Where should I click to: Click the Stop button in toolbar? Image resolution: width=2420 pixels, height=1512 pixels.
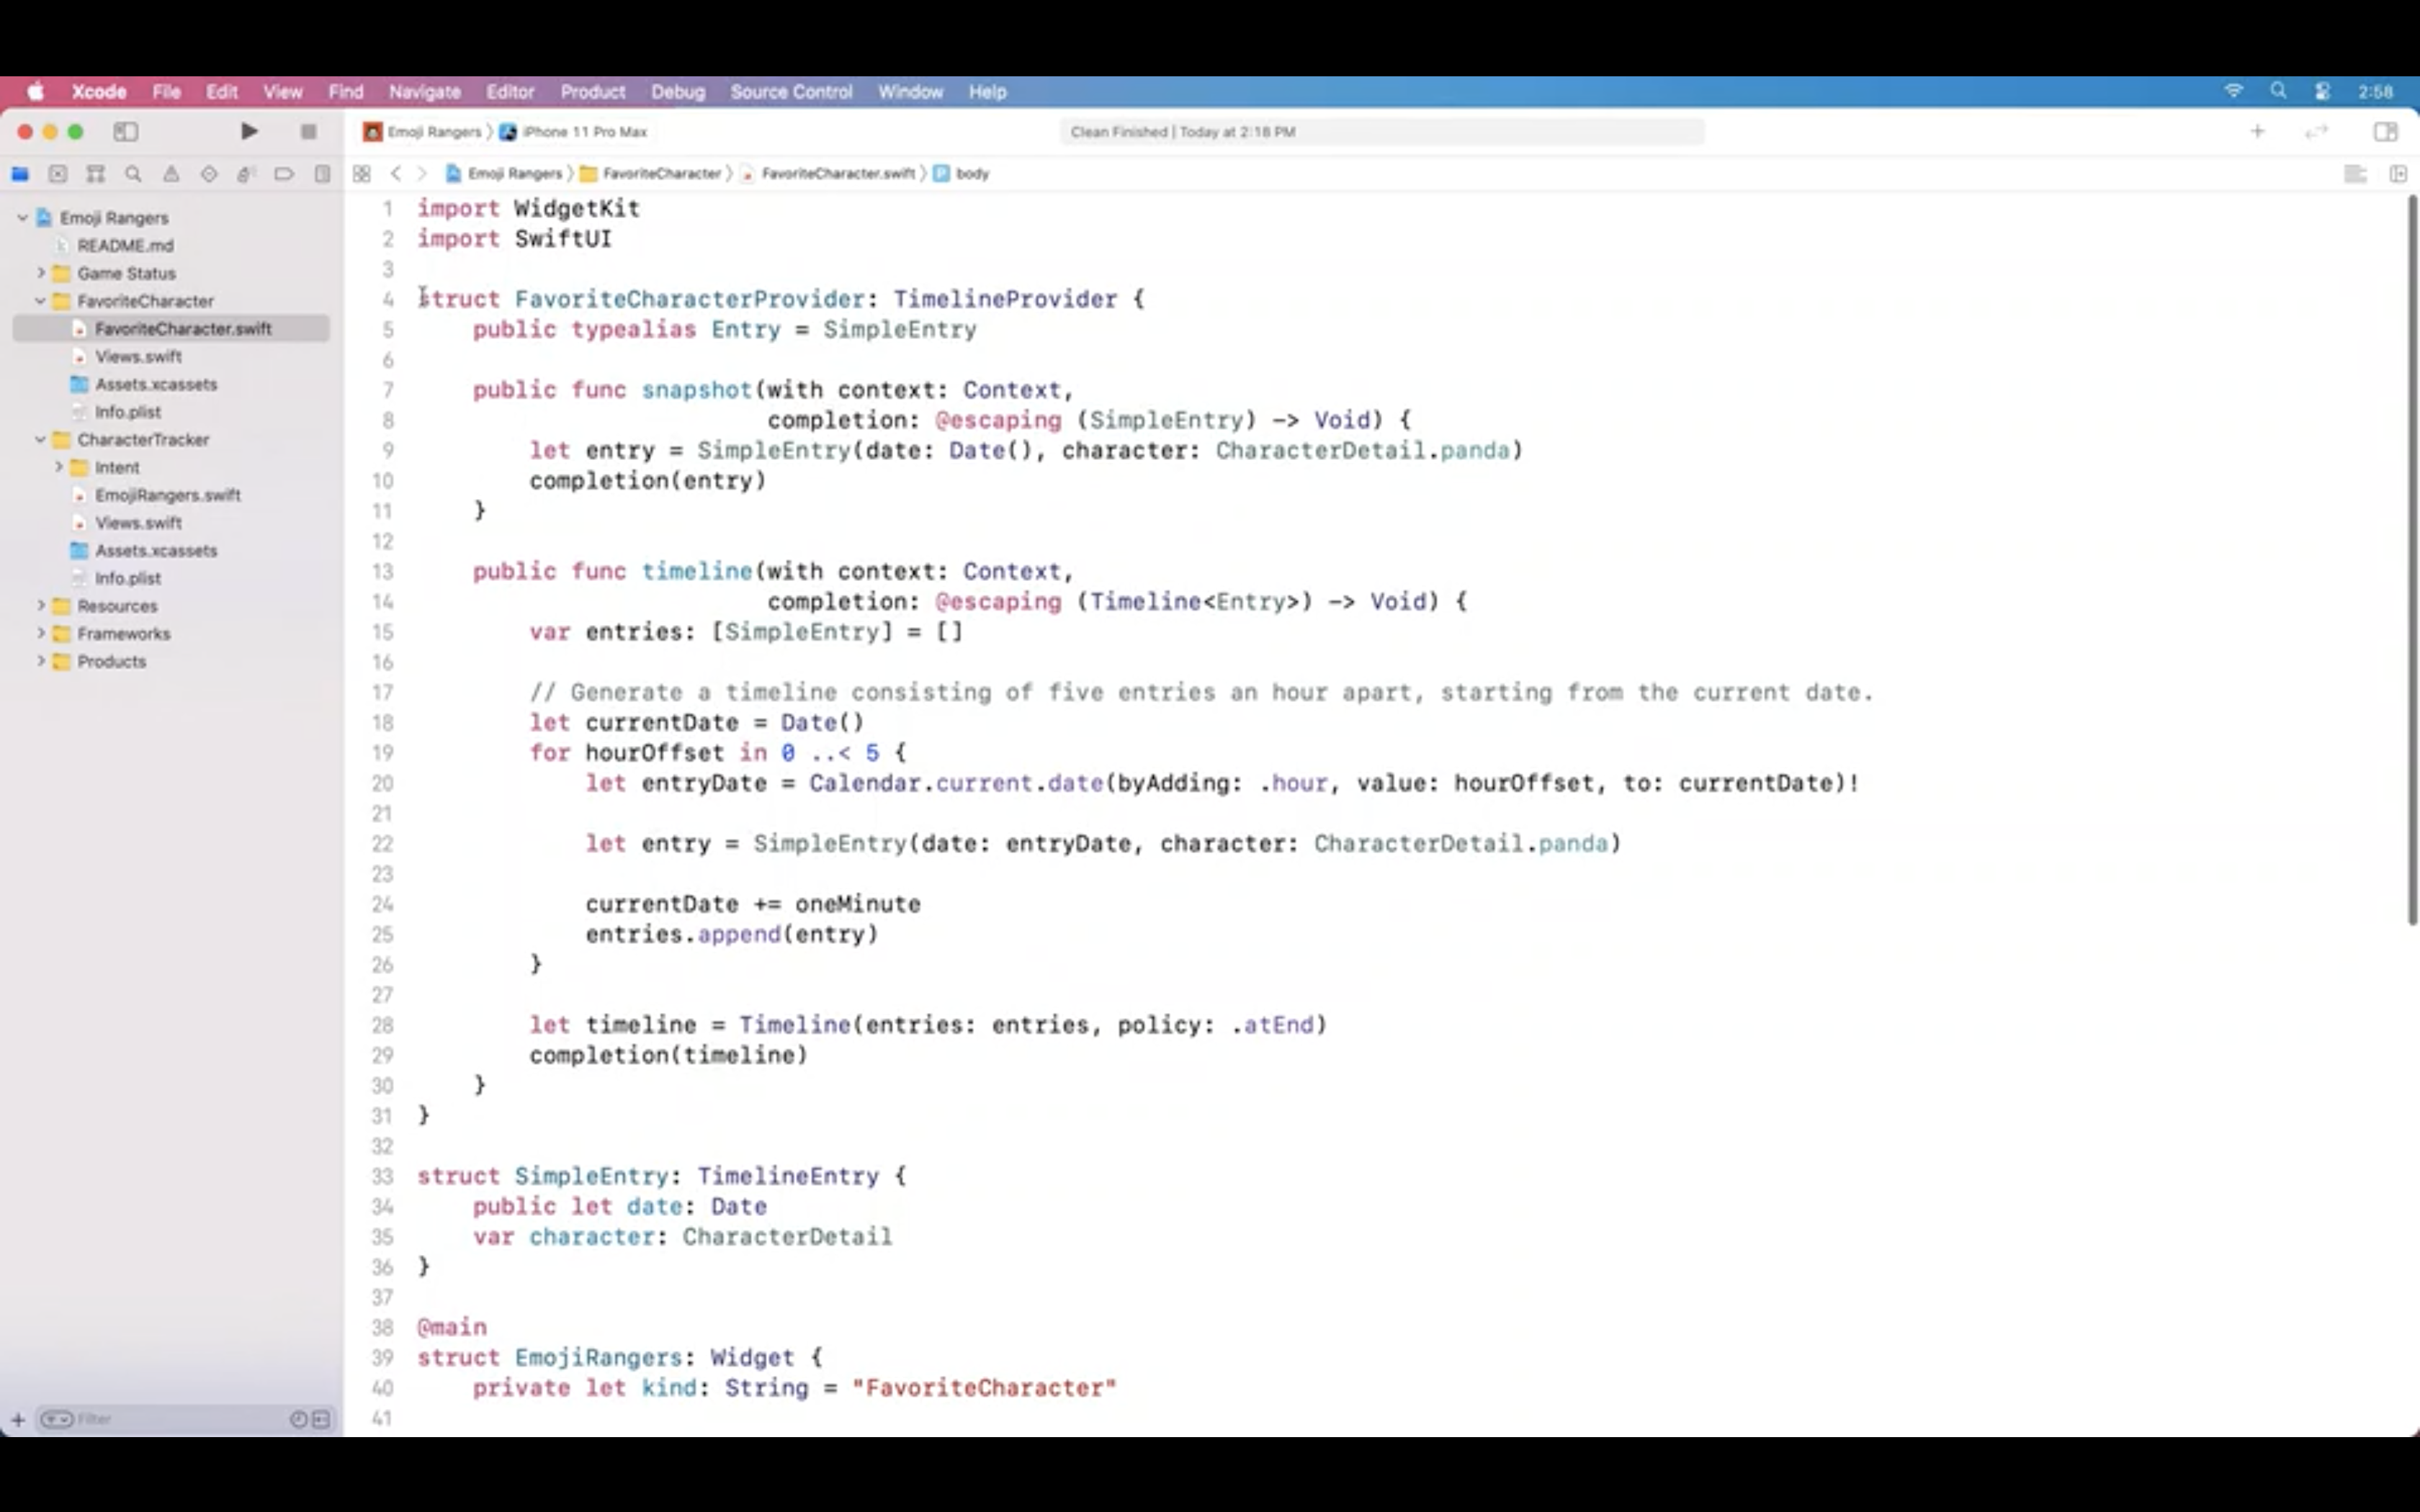[x=308, y=131]
